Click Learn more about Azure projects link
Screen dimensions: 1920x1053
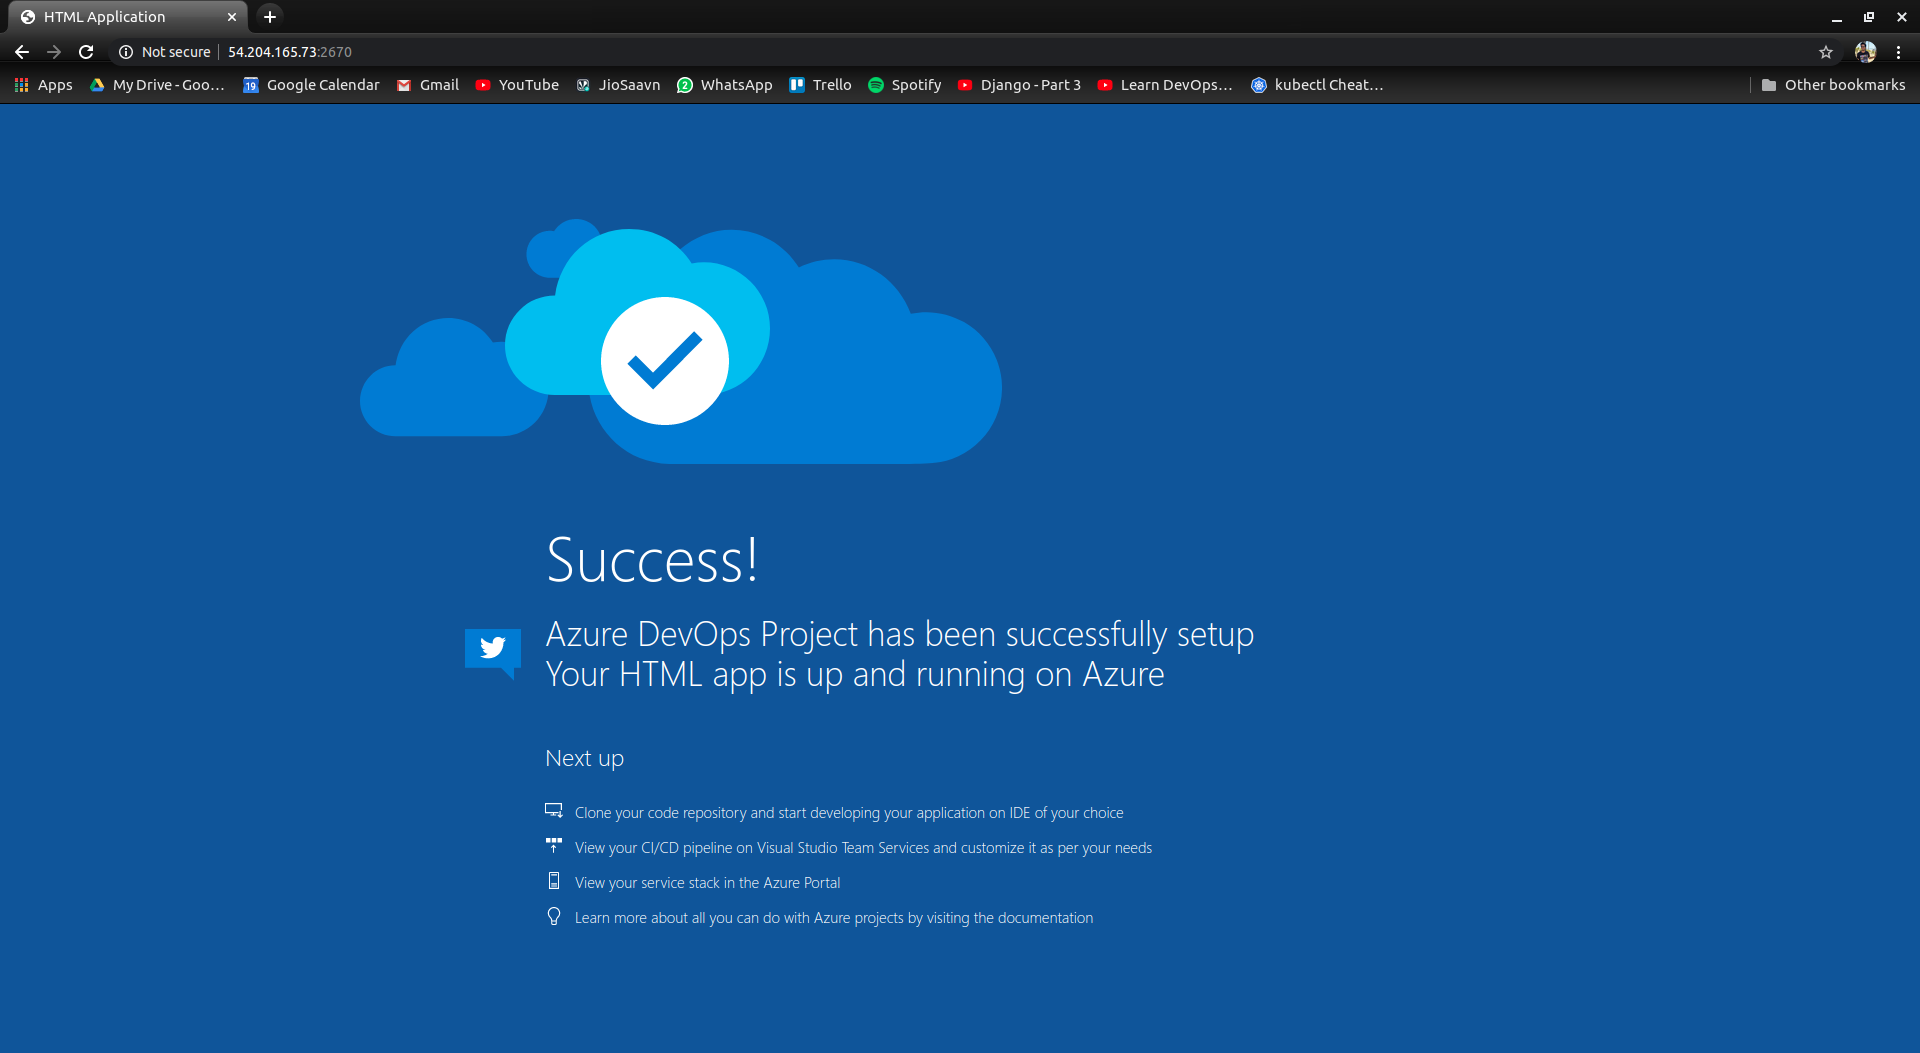[x=834, y=918]
